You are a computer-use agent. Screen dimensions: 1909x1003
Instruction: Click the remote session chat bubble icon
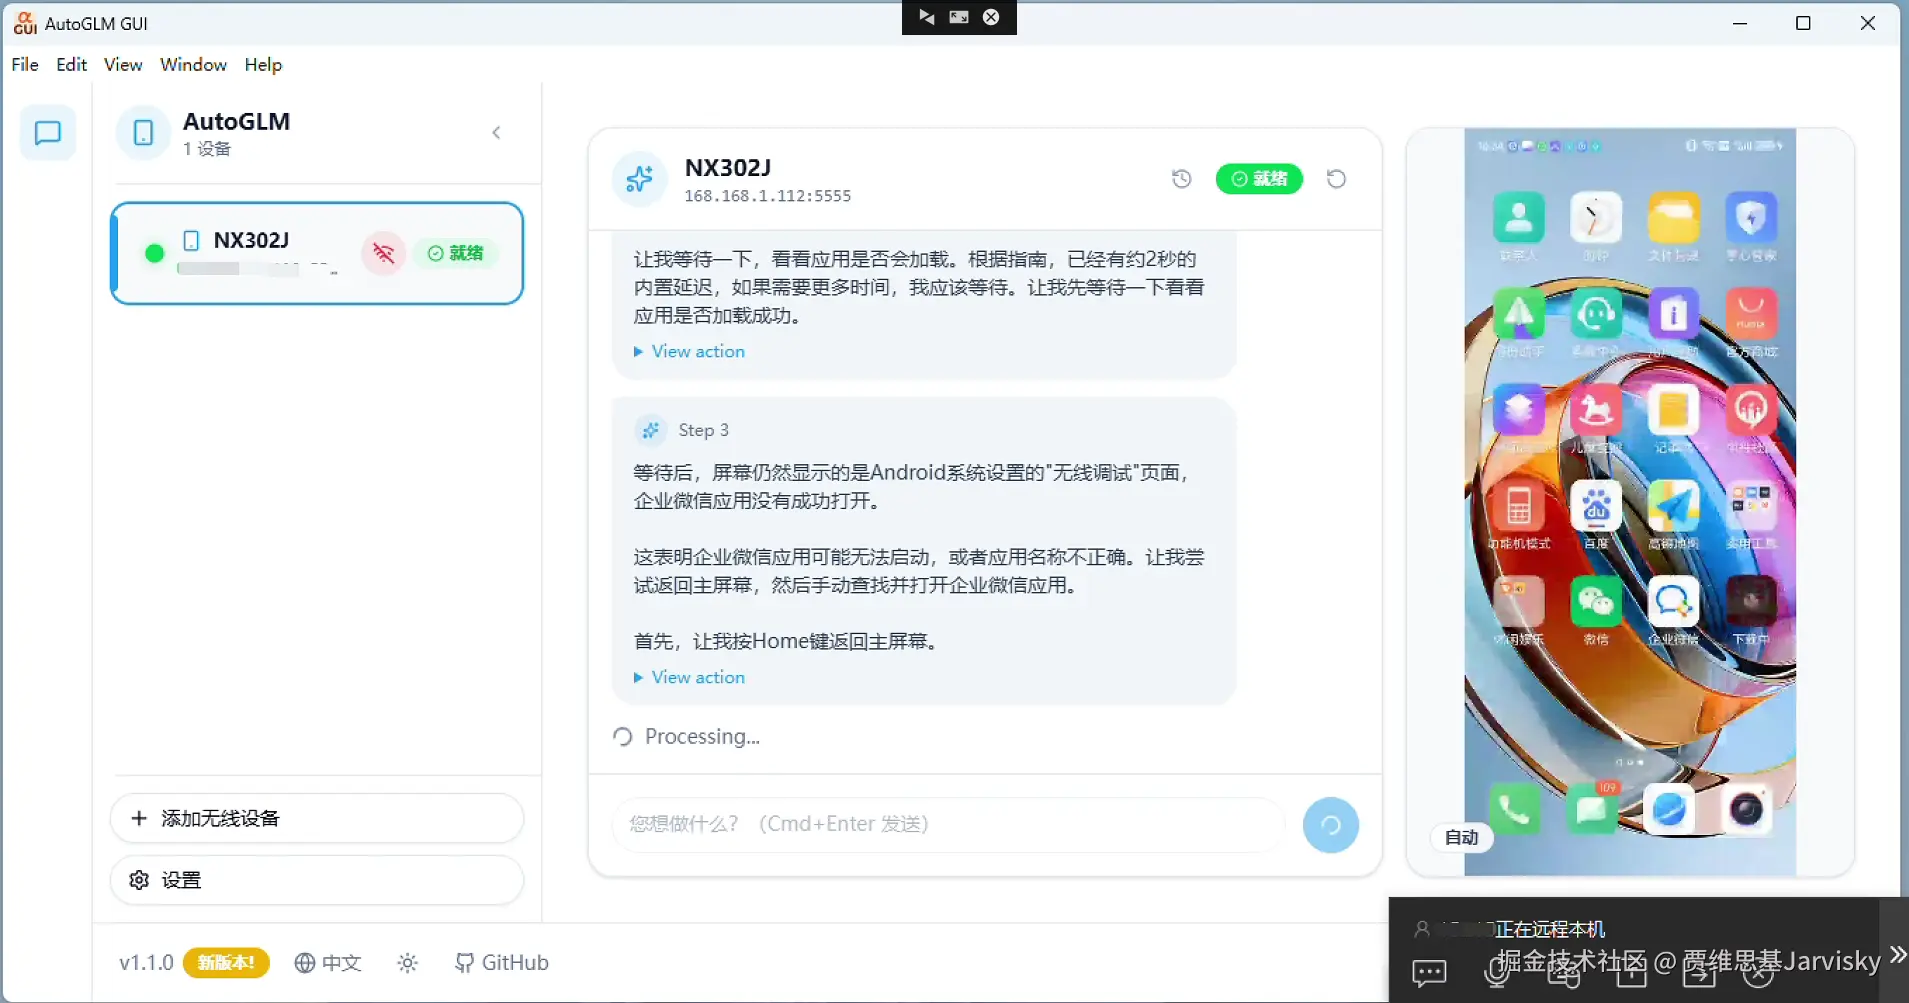(x=1429, y=972)
